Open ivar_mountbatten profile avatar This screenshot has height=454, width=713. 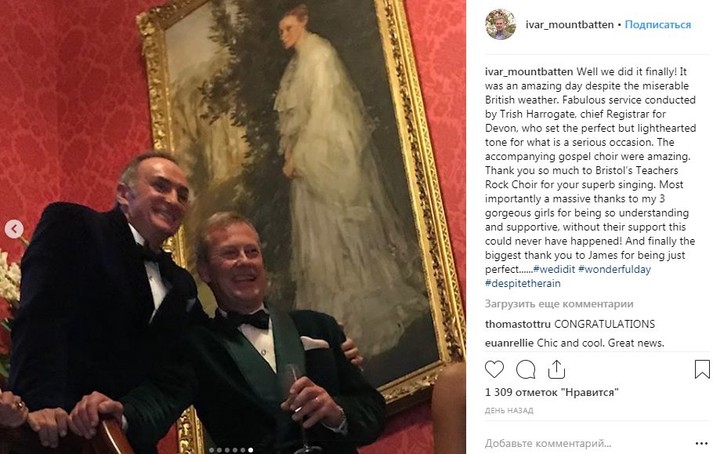coord(500,25)
